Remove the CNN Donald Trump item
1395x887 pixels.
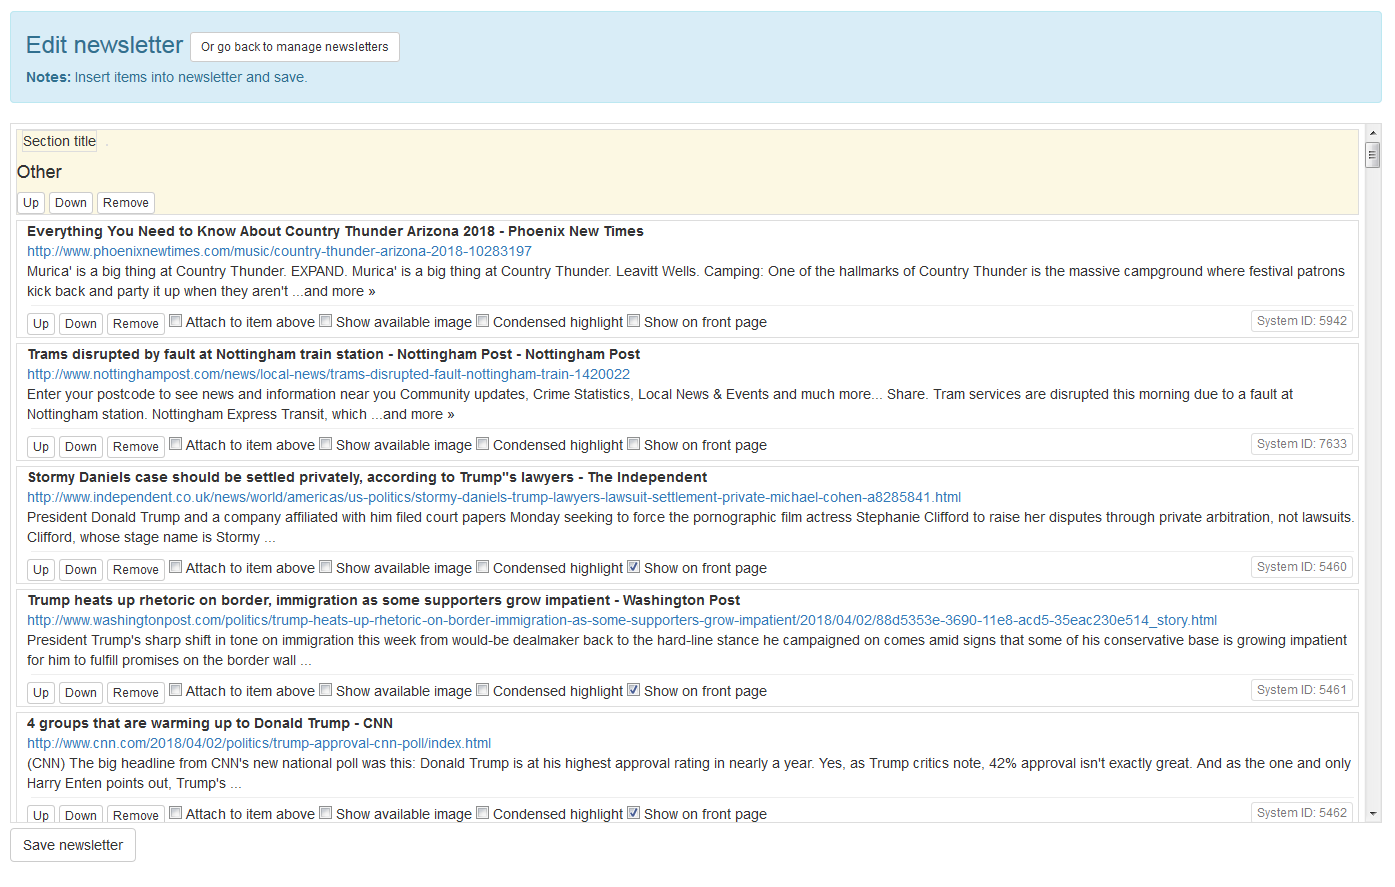click(135, 815)
